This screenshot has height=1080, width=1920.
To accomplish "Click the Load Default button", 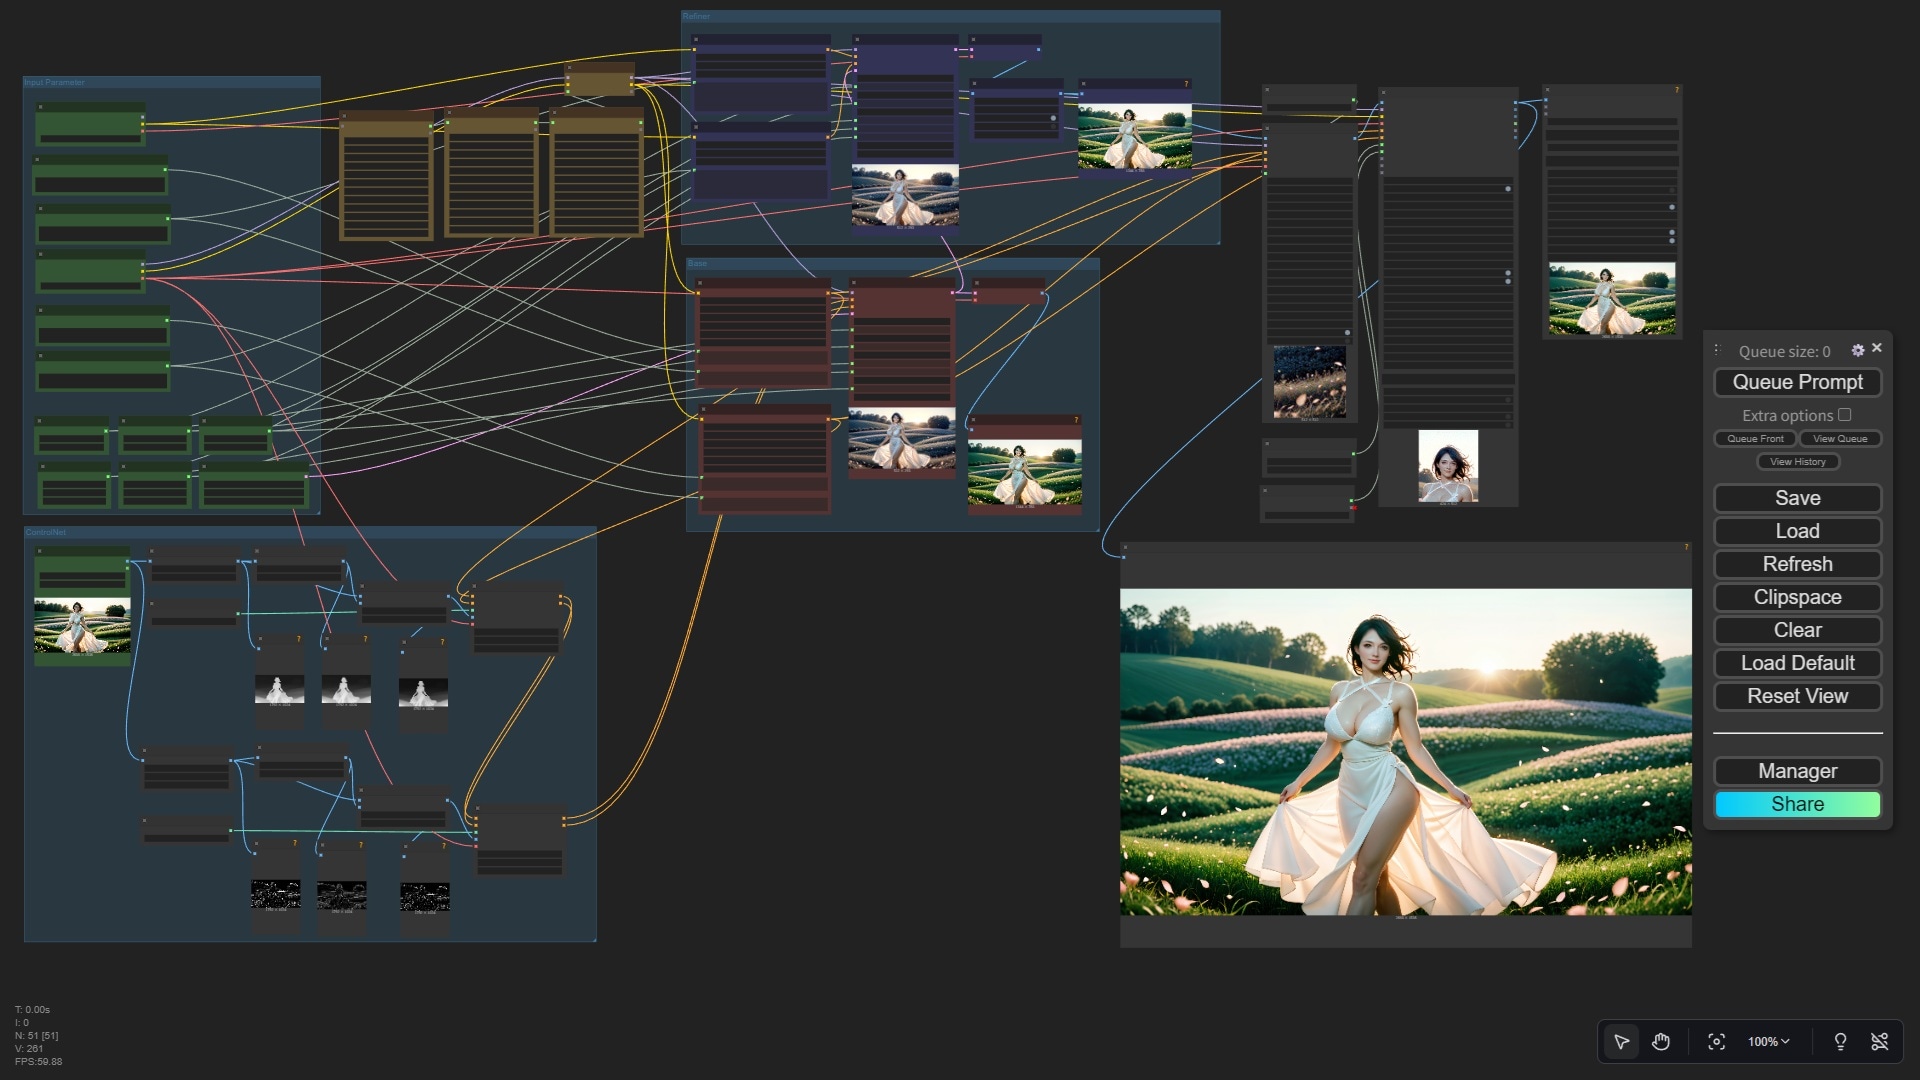I will click(x=1797, y=663).
